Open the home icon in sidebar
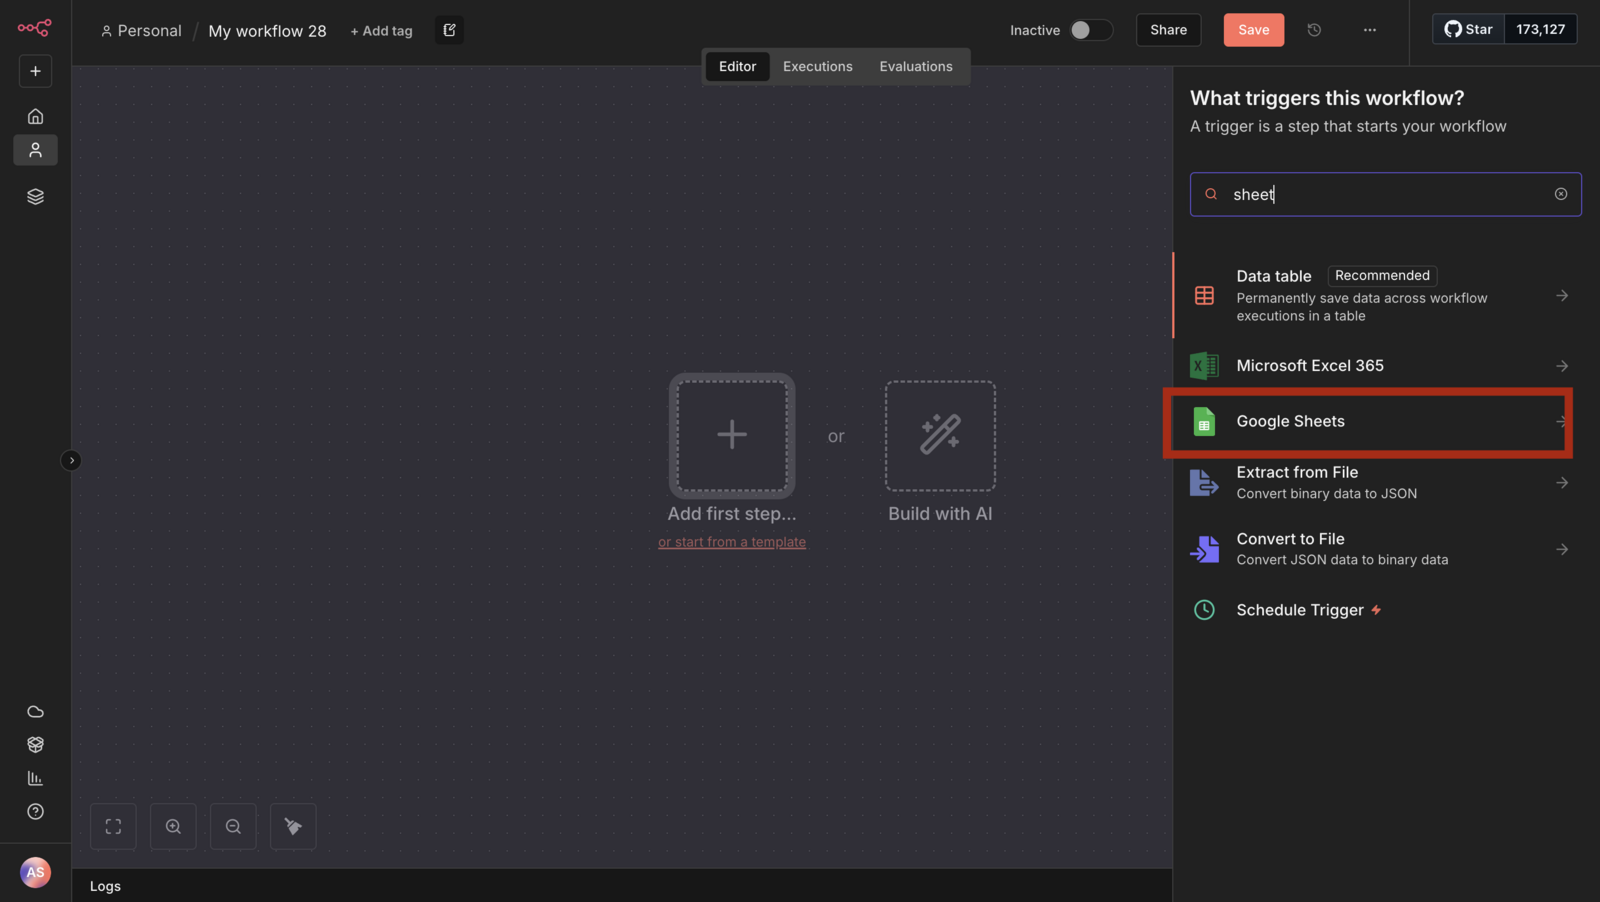 35,116
